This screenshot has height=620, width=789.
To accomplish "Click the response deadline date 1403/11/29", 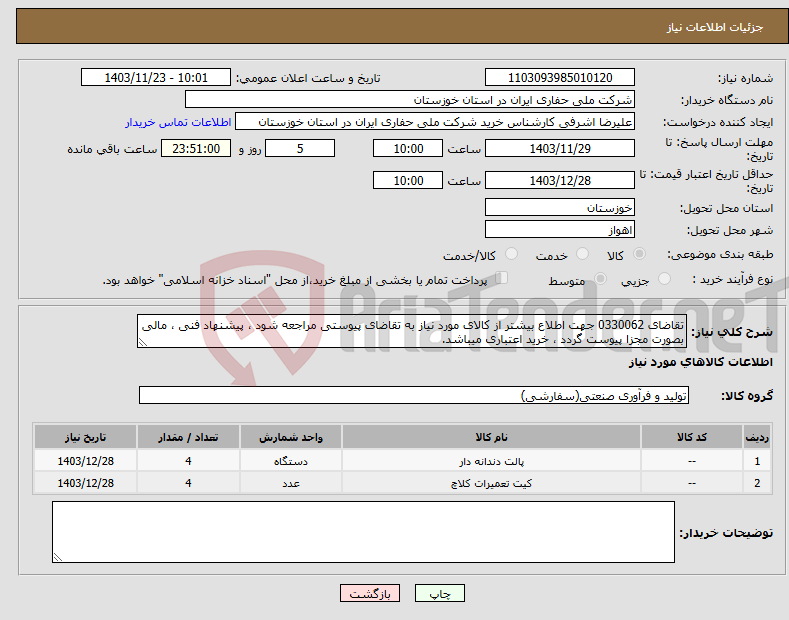I will click(560, 148).
